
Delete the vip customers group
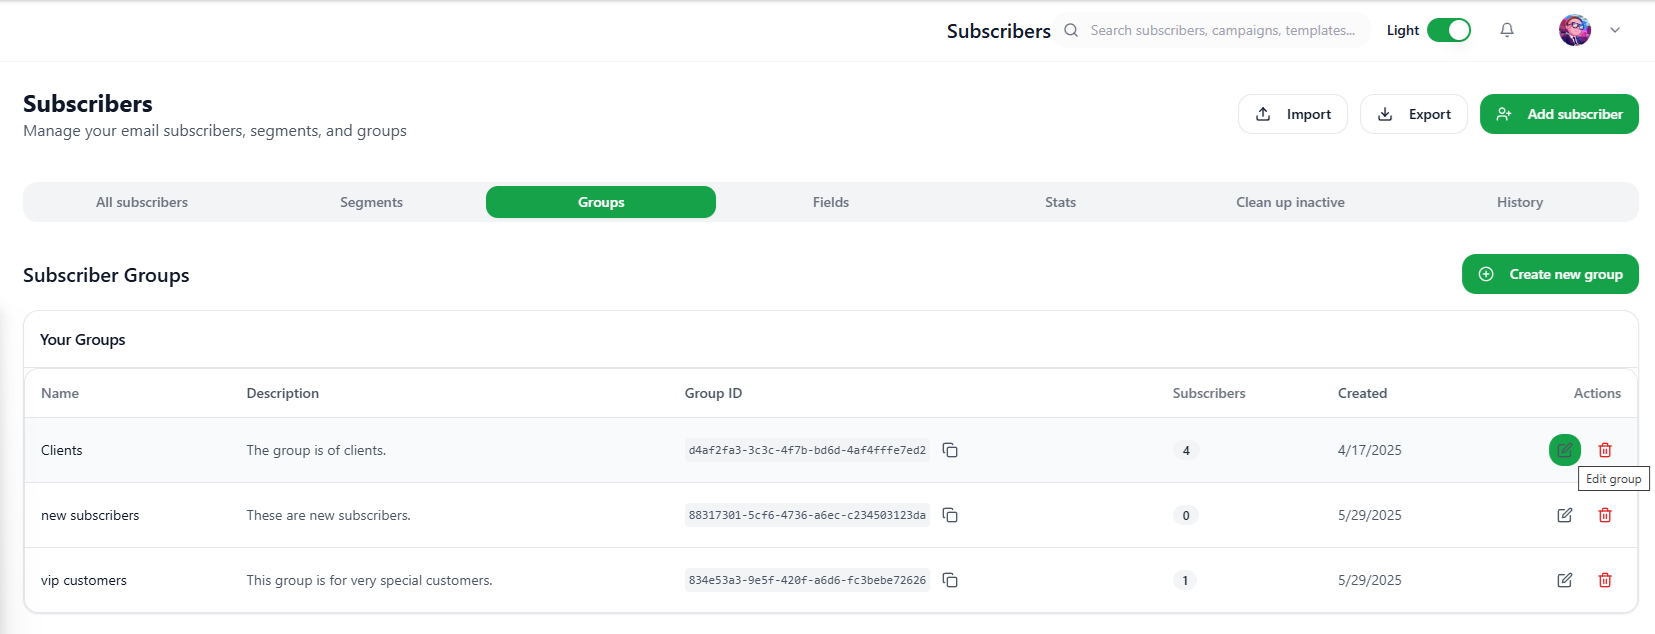[1605, 580]
